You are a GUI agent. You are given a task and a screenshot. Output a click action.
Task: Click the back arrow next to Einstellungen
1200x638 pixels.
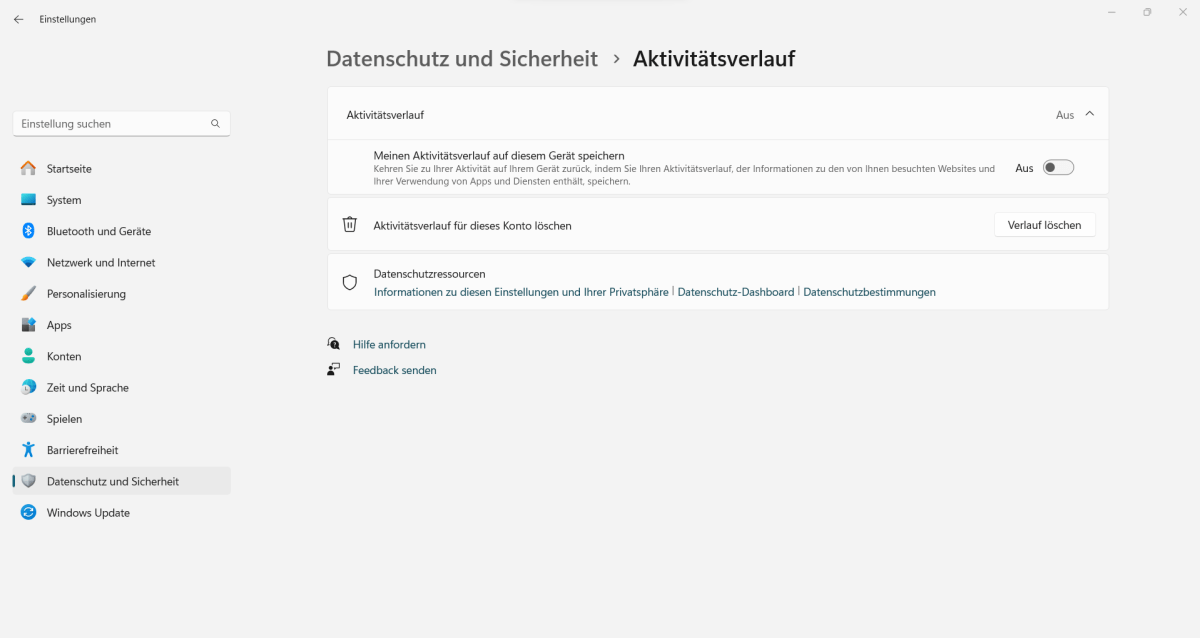(18, 19)
